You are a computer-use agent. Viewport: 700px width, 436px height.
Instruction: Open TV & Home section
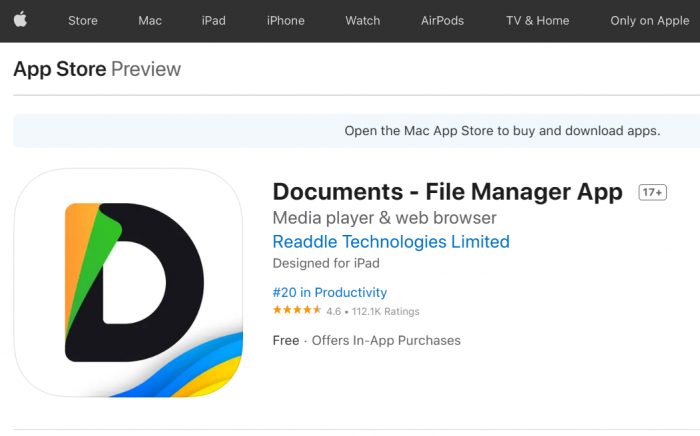[538, 21]
